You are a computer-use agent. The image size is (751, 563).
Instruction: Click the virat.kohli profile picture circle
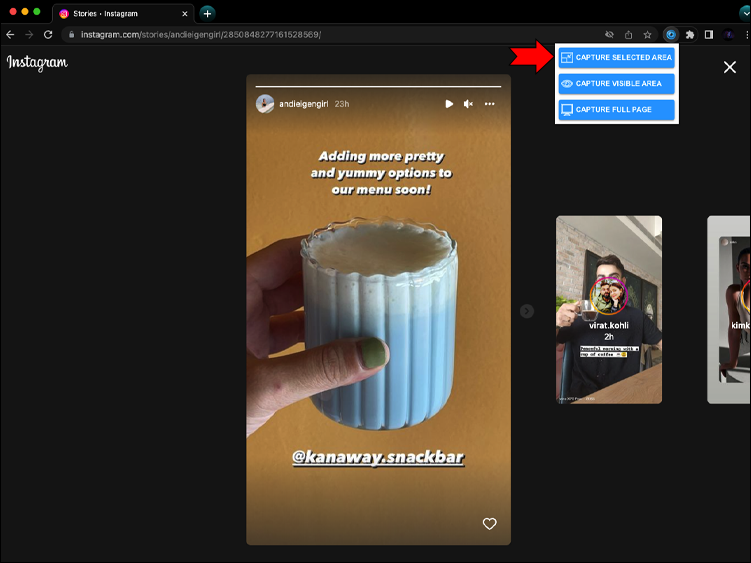coord(608,296)
